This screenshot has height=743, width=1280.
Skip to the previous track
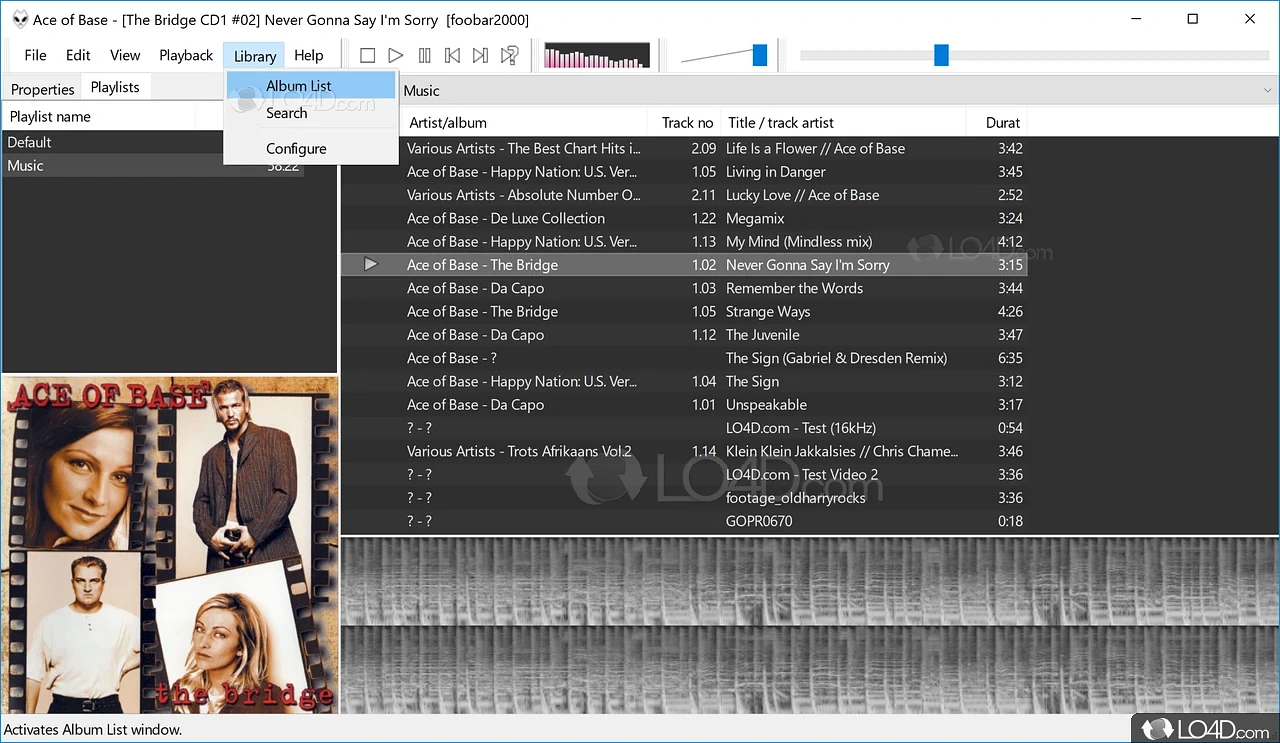coord(452,56)
